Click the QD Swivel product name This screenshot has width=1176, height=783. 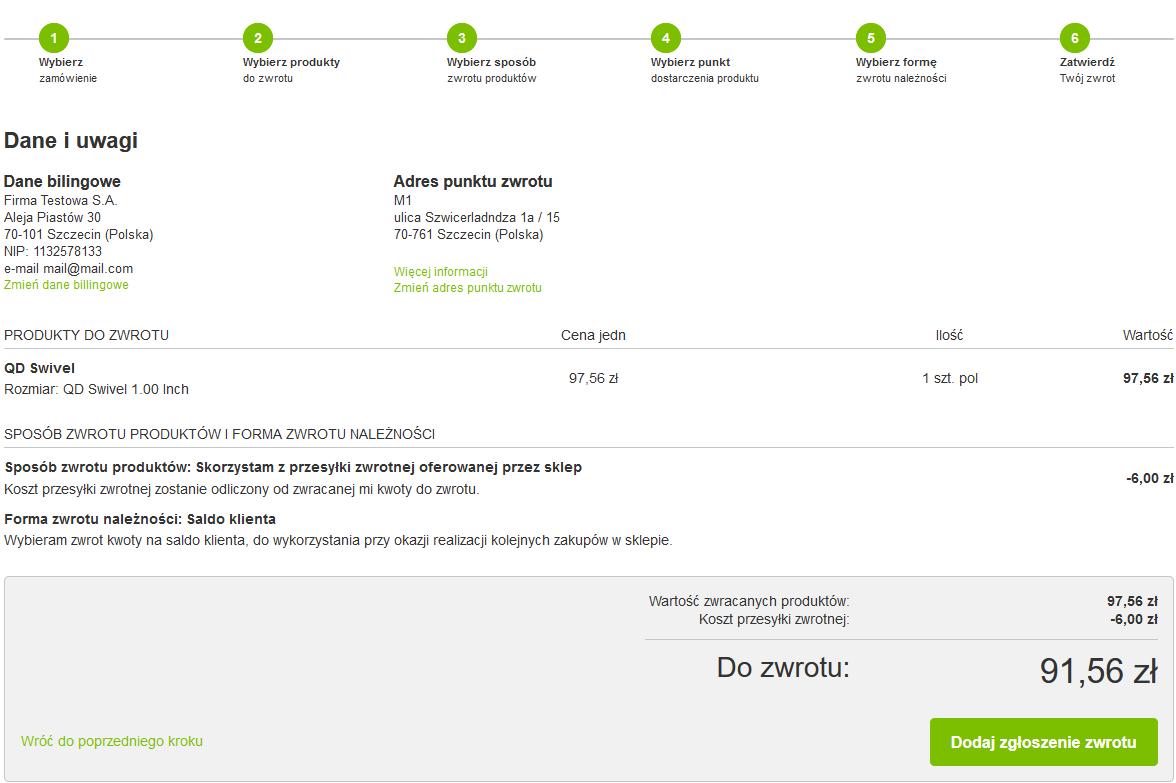39,368
